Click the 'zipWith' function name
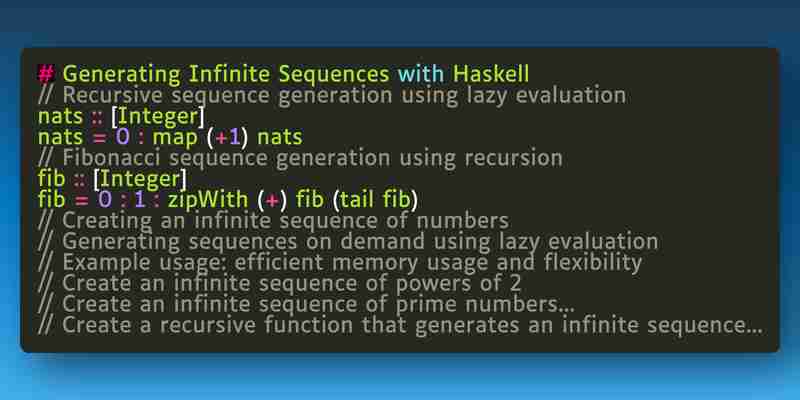Image resolution: width=800 pixels, height=400 pixels. pyautogui.click(x=208, y=200)
